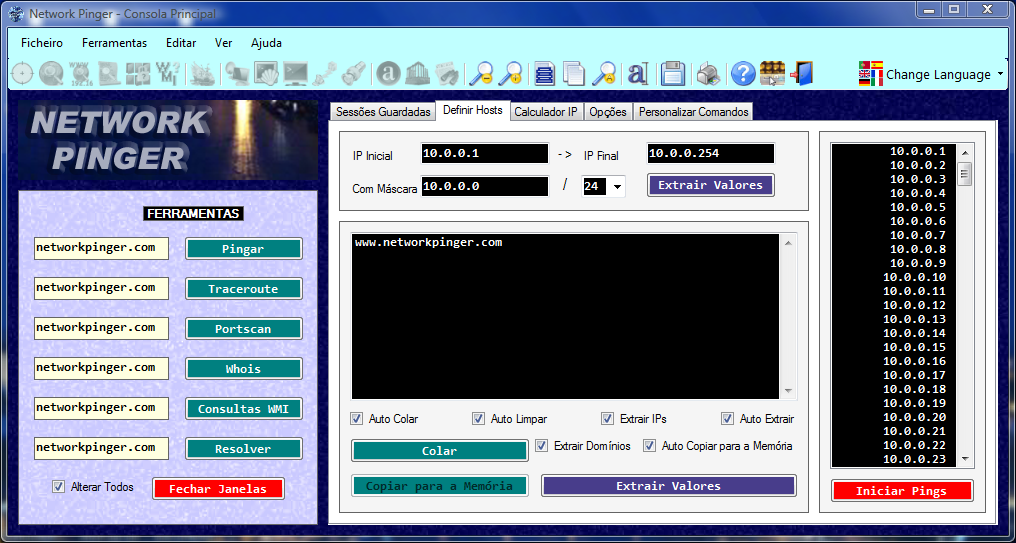Click the Whois button
This screenshot has height=543, width=1016.
pyautogui.click(x=244, y=369)
